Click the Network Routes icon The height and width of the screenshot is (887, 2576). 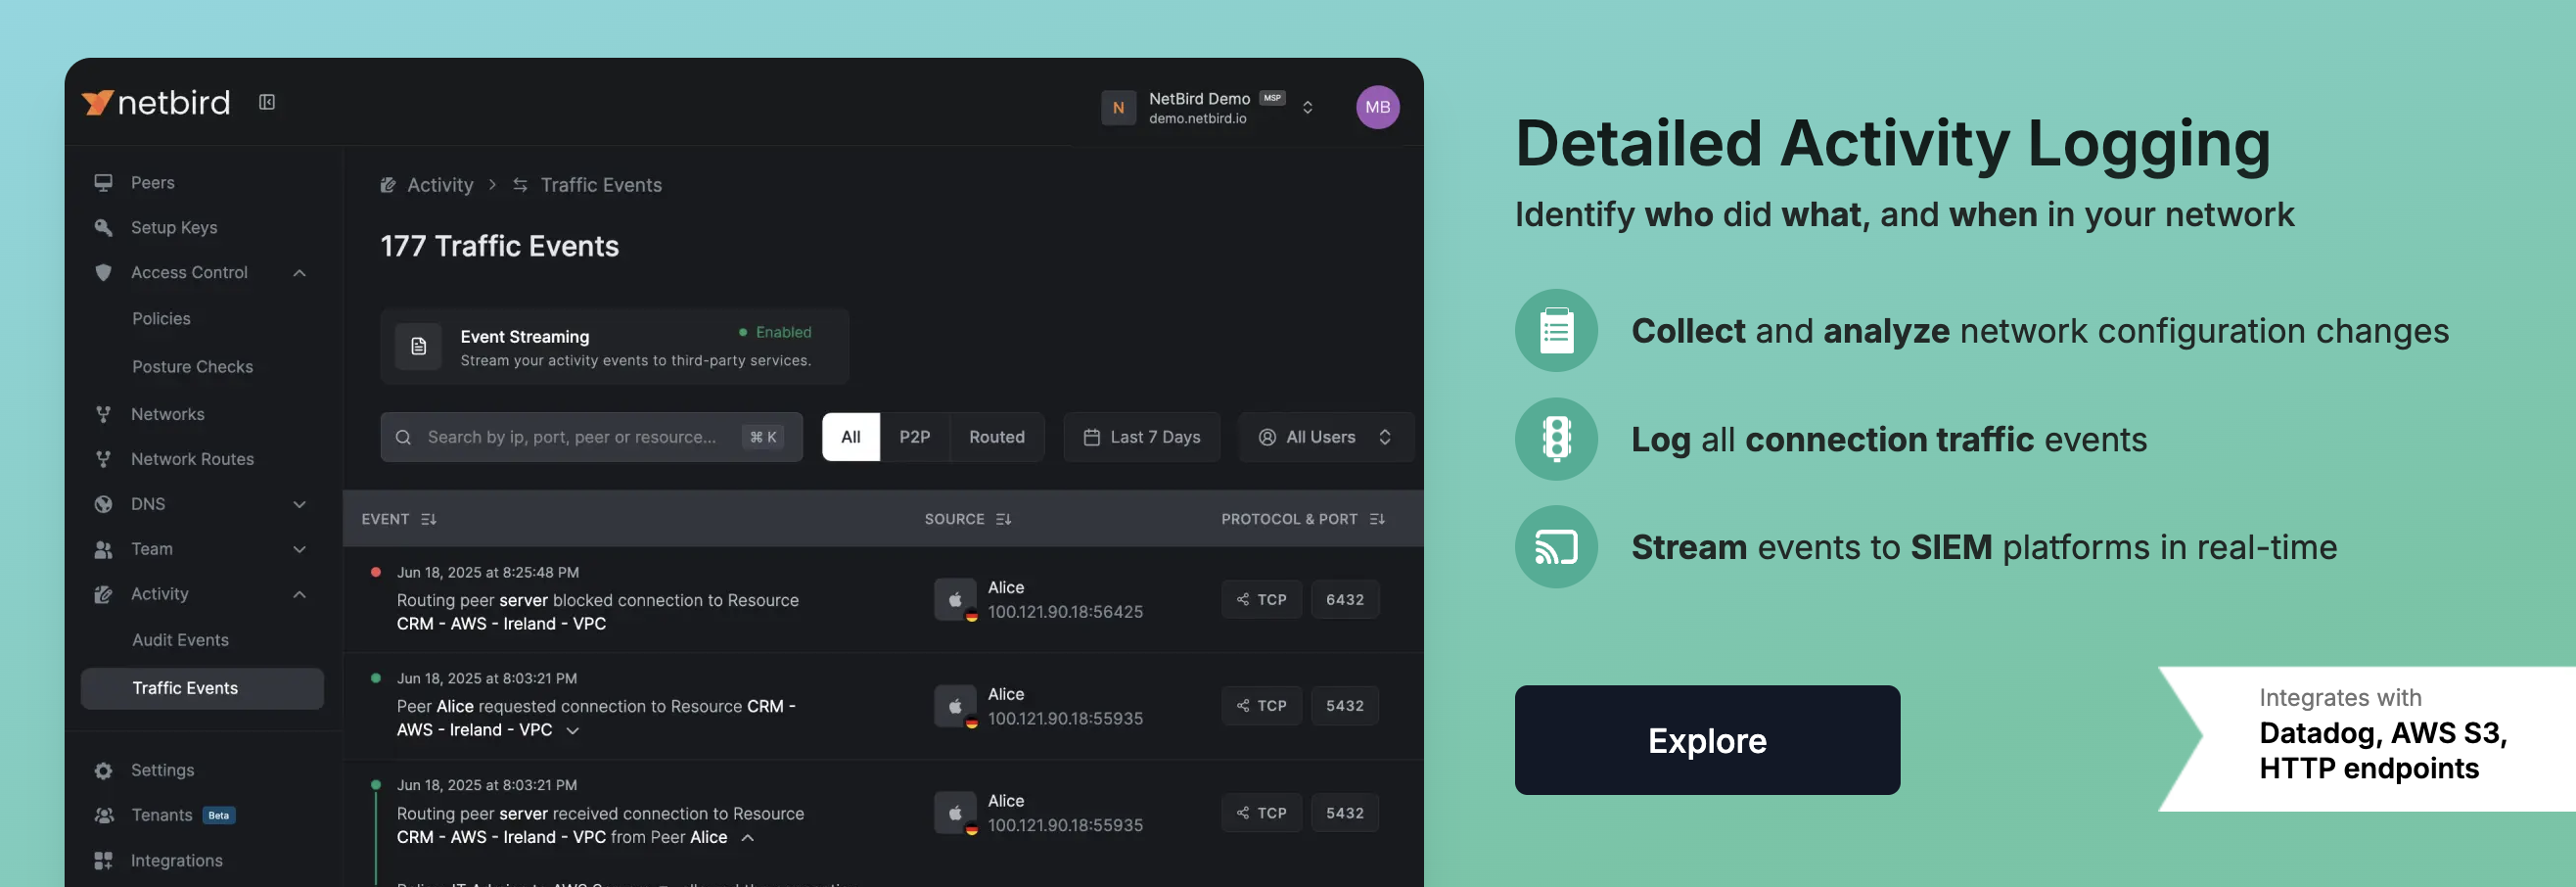click(103, 459)
